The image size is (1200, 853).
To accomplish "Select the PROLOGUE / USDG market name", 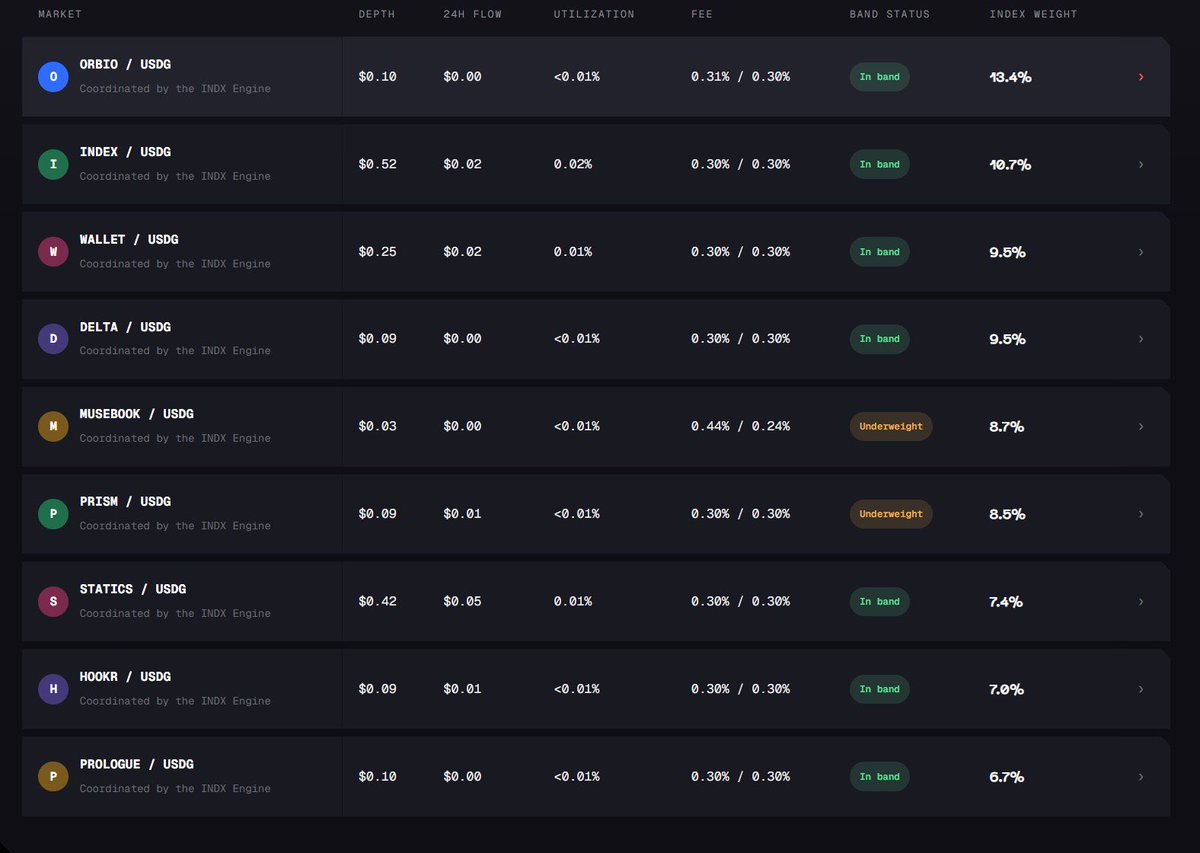I will [137, 764].
